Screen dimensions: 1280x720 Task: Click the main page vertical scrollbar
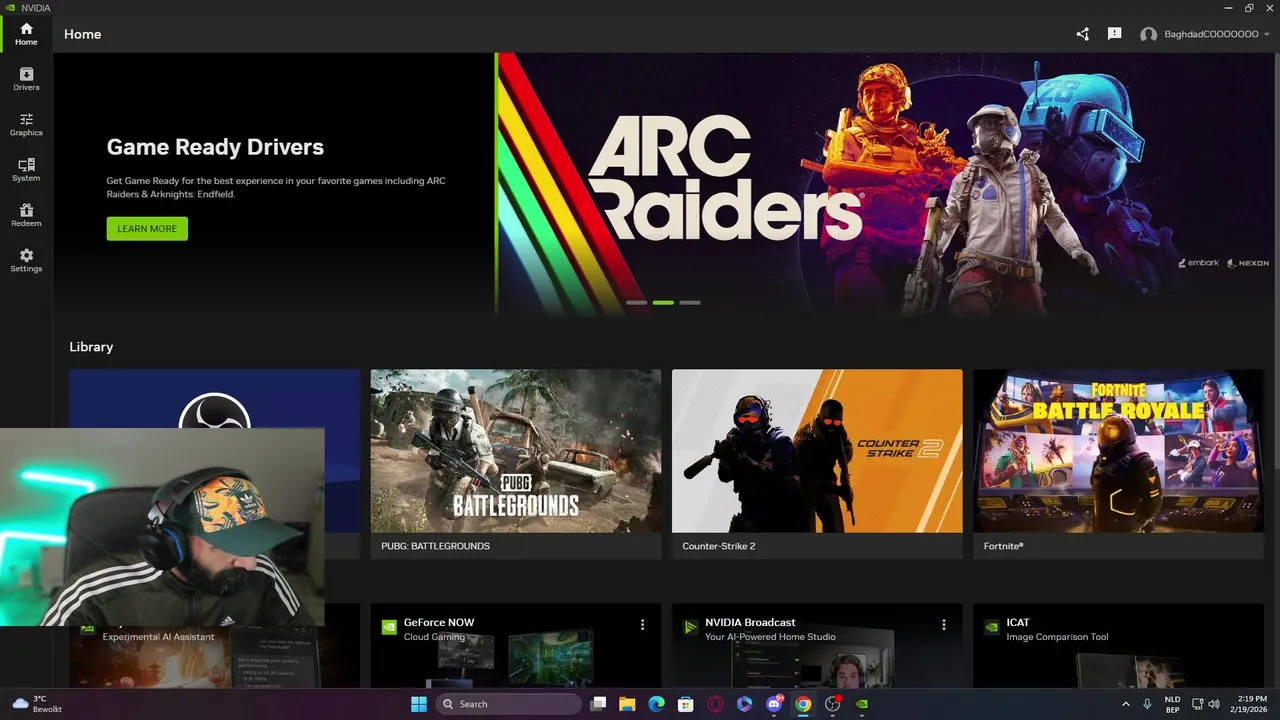point(1276,260)
